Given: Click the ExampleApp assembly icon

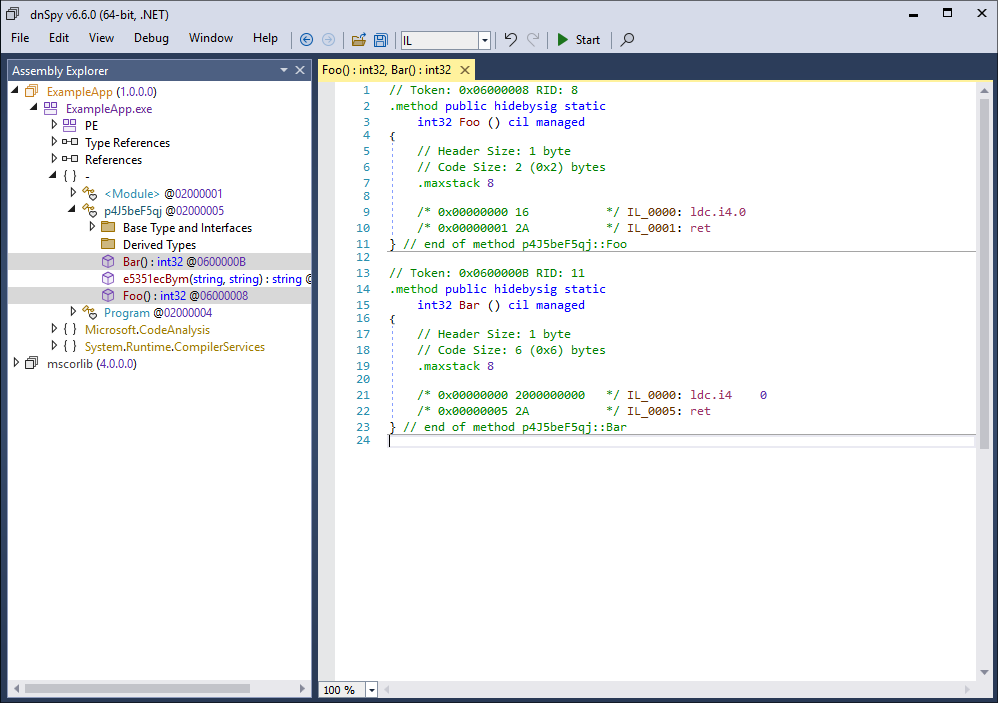Looking at the screenshot, I should pyautogui.click(x=32, y=92).
